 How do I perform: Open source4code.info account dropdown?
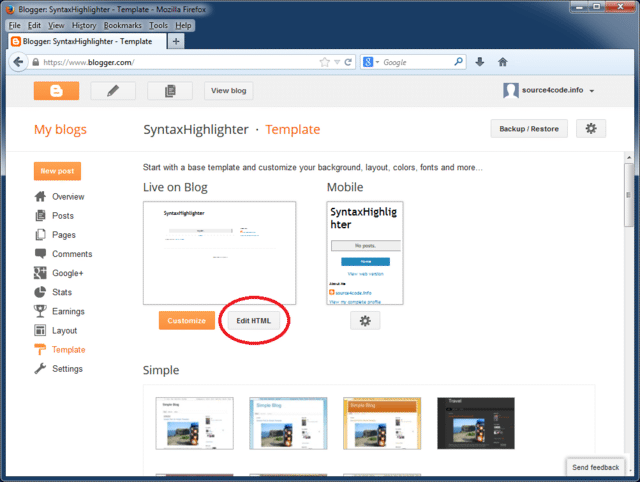pos(592,91)
